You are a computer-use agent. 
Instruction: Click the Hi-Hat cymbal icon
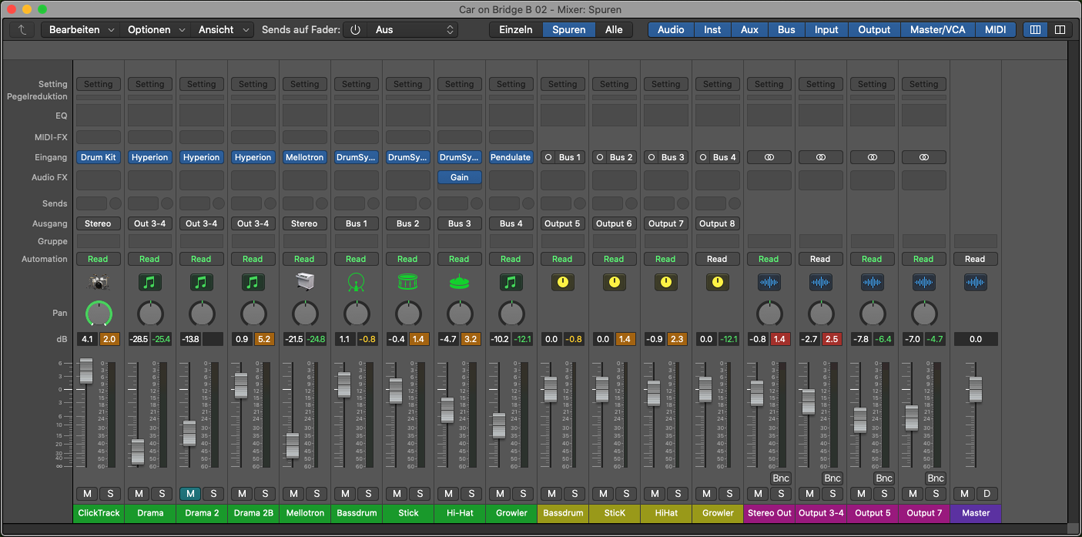459,283
